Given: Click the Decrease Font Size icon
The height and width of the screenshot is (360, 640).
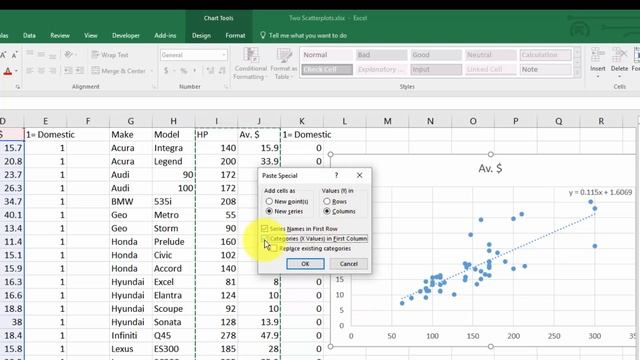Looking at the screenshot, I should (15, 55).
